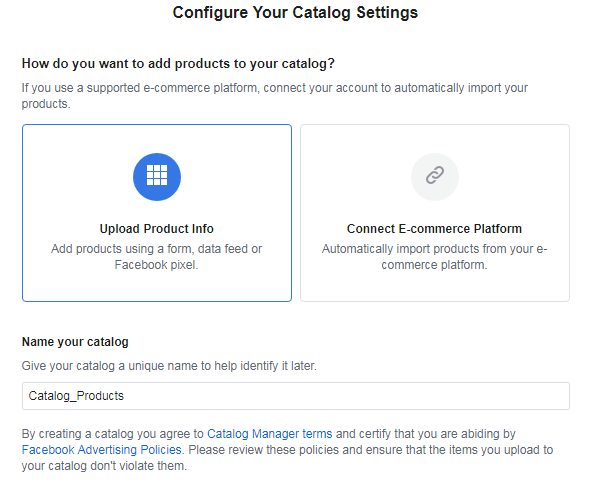
Task: Click the chain link icon for platform connection
Action: (435, 176)
